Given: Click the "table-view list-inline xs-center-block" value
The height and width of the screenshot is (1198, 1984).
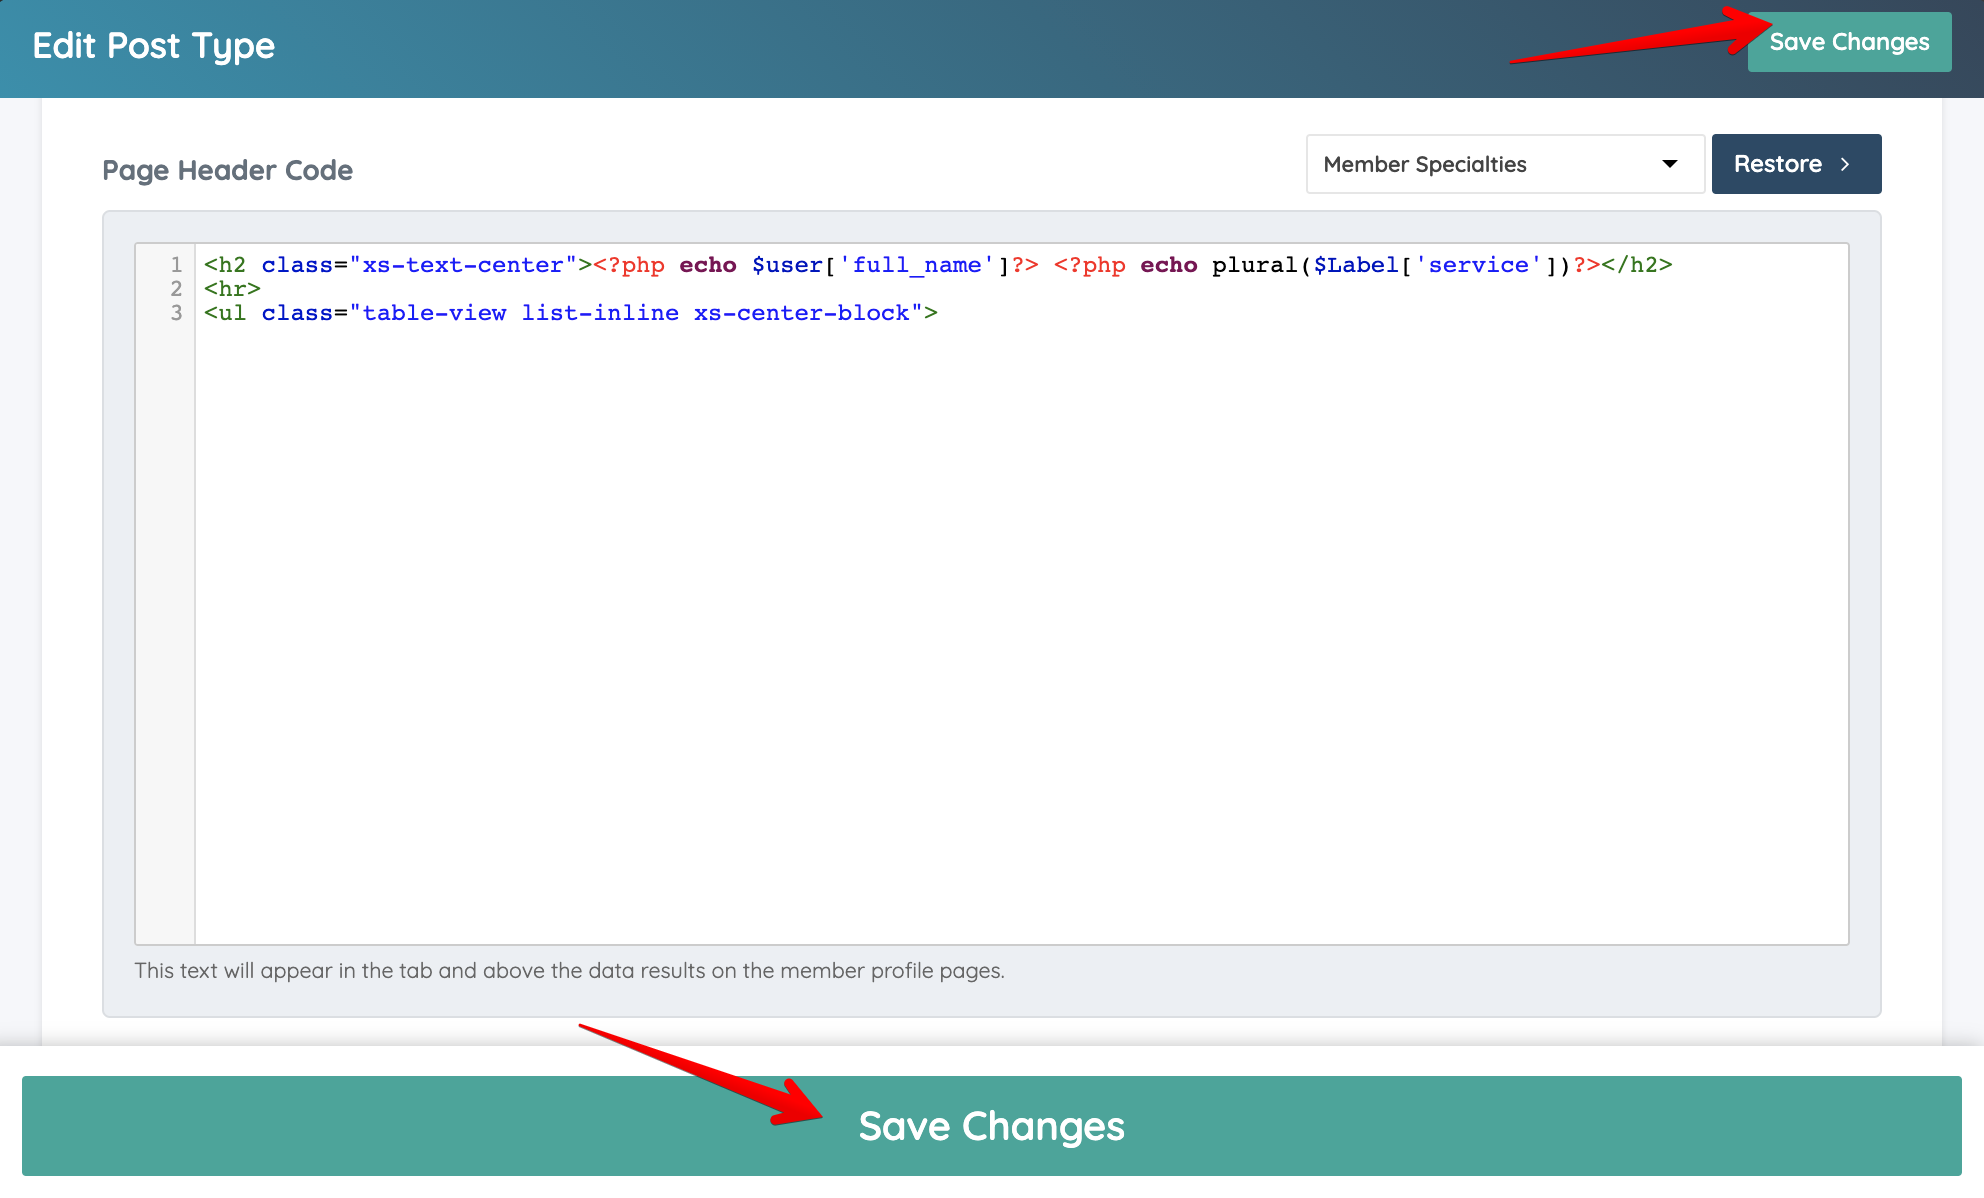Looking at the screenshot, I should (x=636, y=313).
